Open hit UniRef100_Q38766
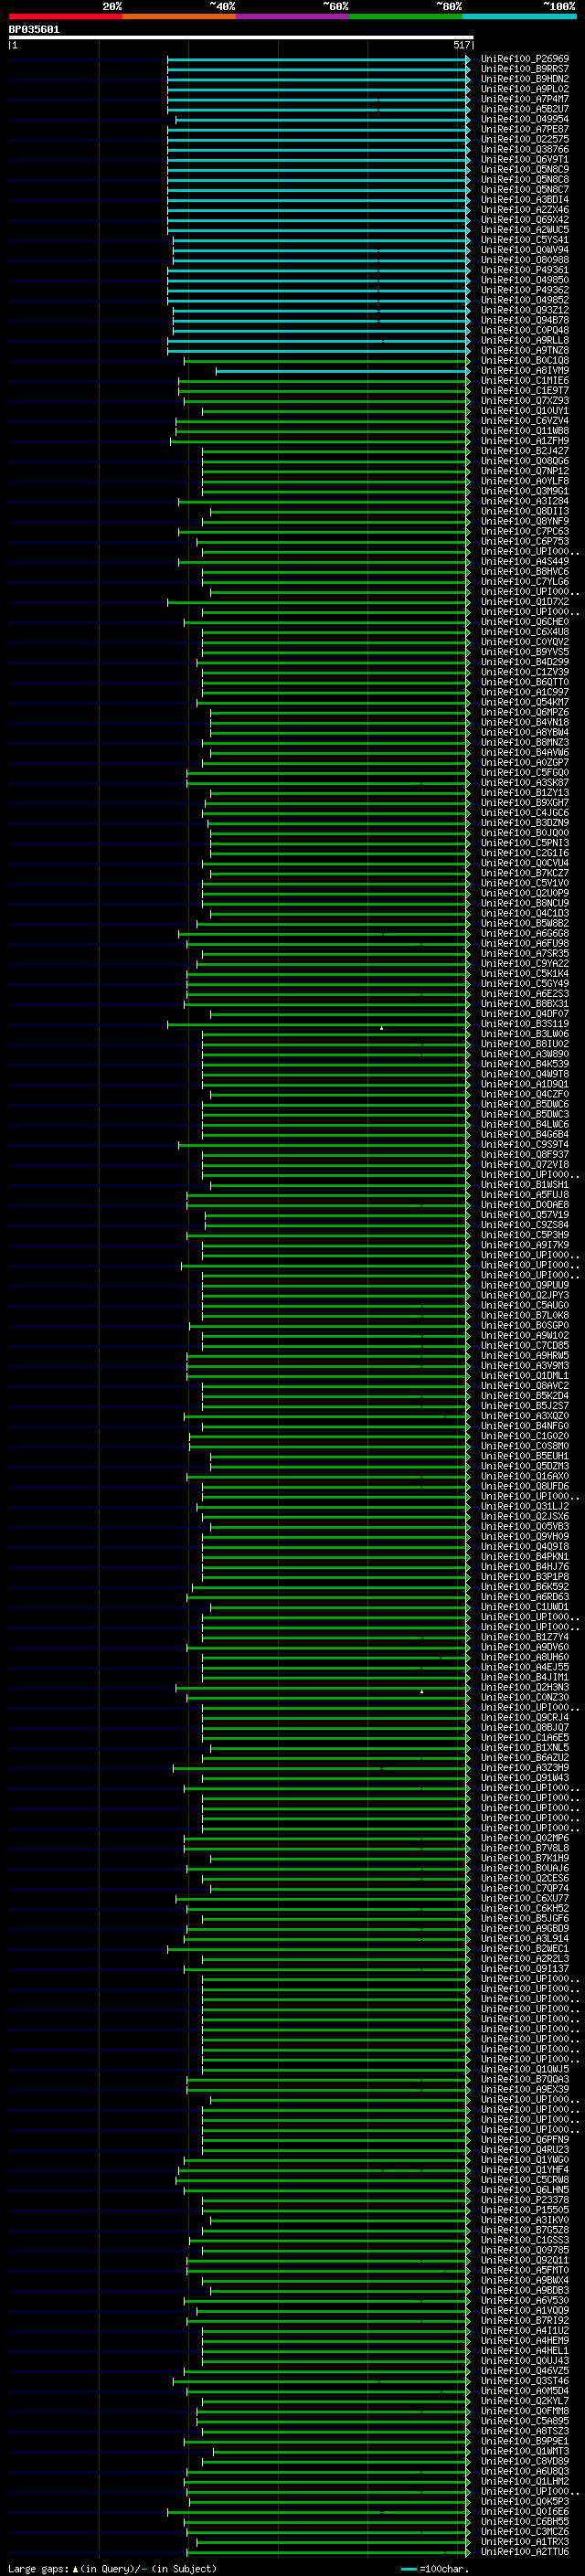Image resolution: width=585 pixels, height=2576 pixels. 525,149
